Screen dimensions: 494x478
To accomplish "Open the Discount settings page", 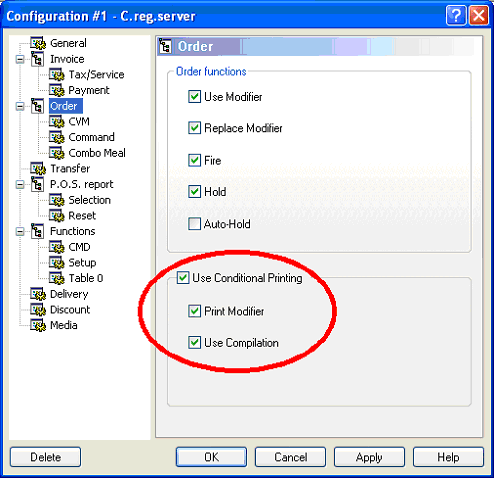I will click(70, 309).
